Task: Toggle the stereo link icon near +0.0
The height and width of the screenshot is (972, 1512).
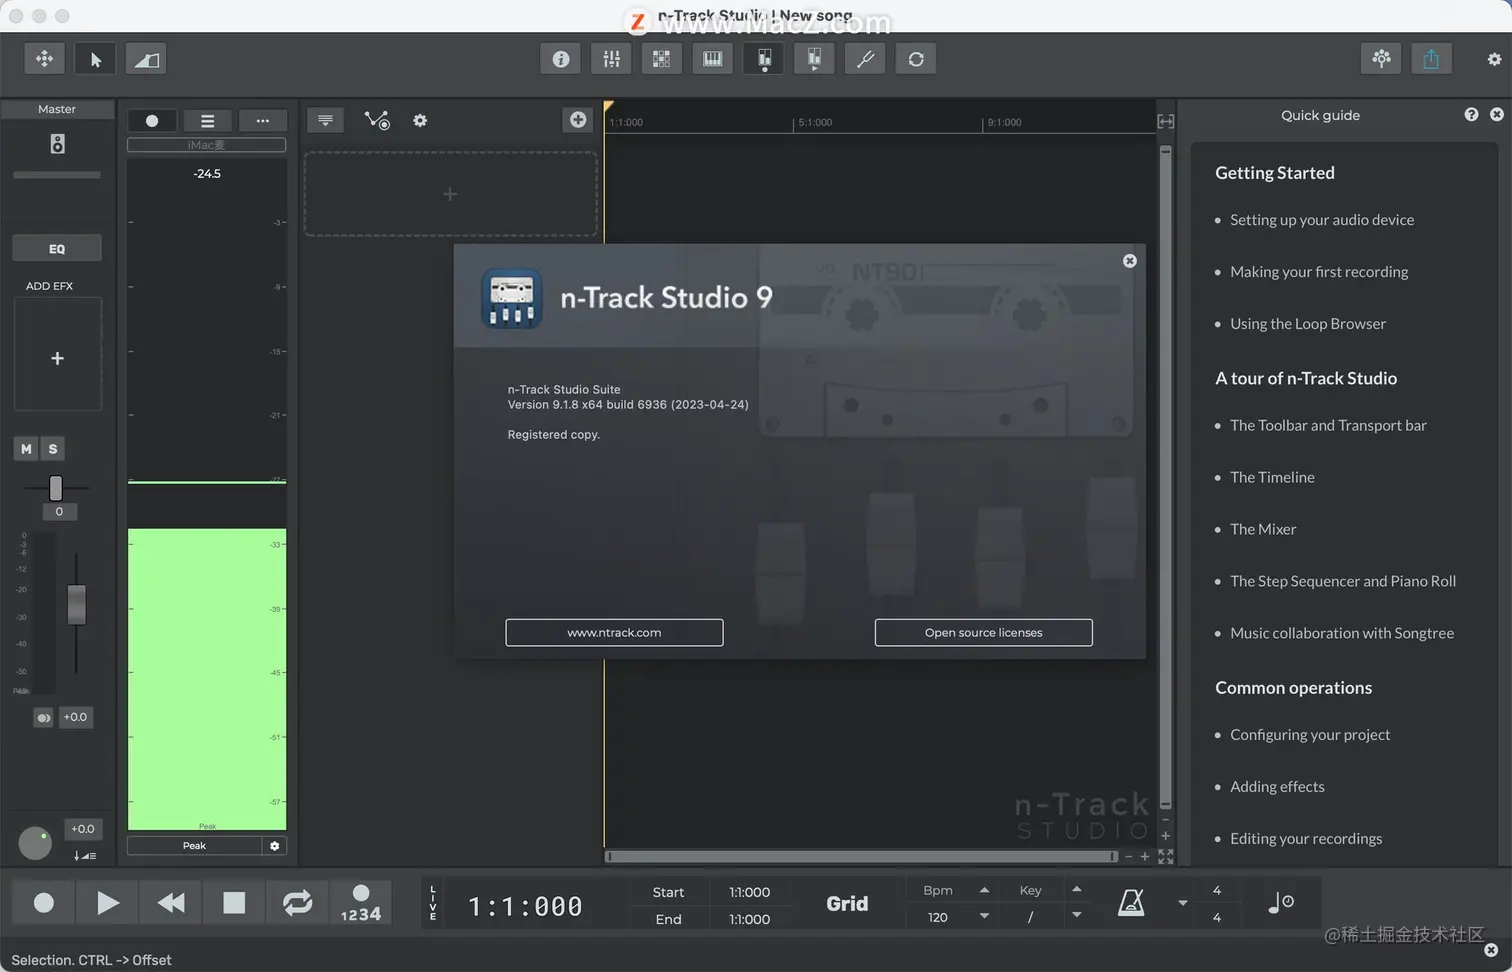Action: coord(43,718)
